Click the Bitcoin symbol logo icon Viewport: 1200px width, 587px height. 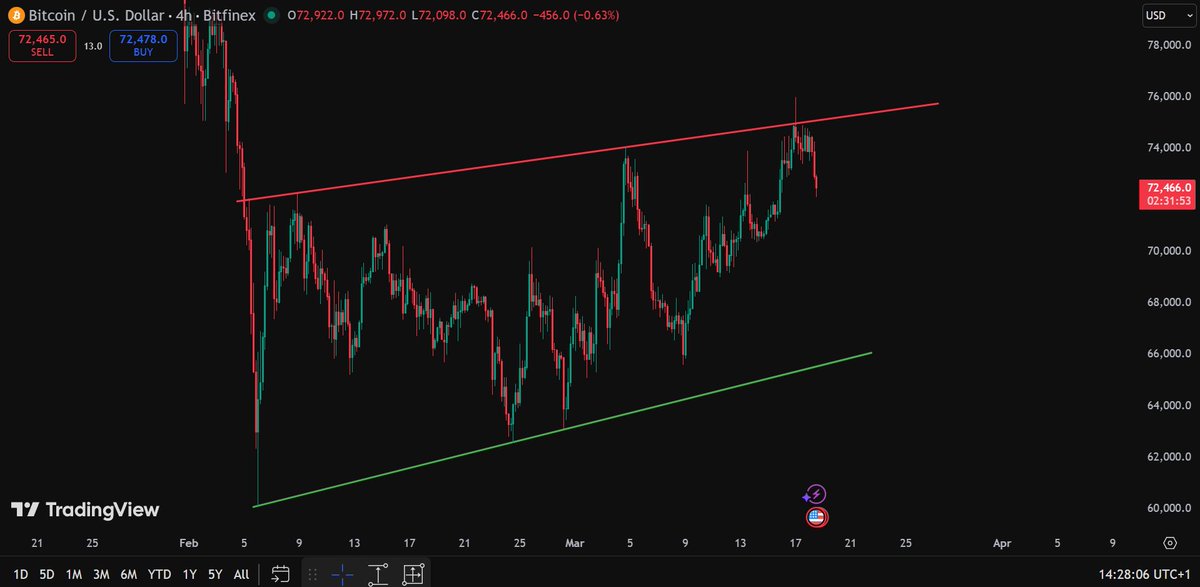(17, 15)
